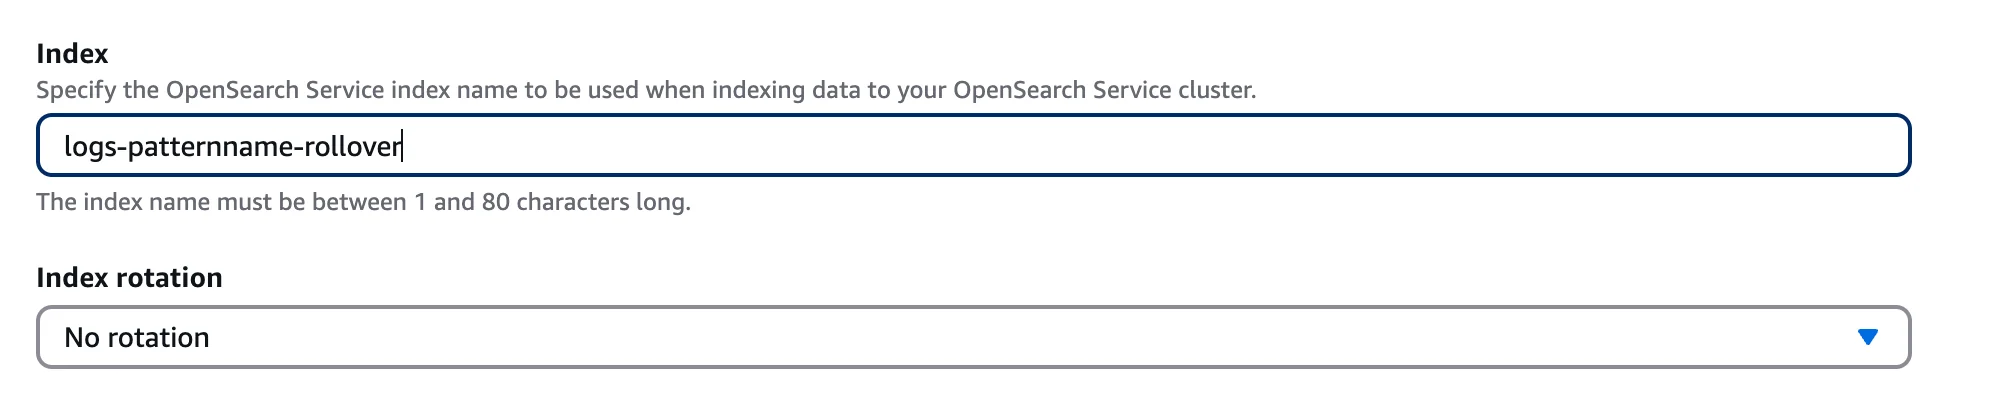
Task: Click the word "logs" in the index field
Action: click(x=90, y=147)
